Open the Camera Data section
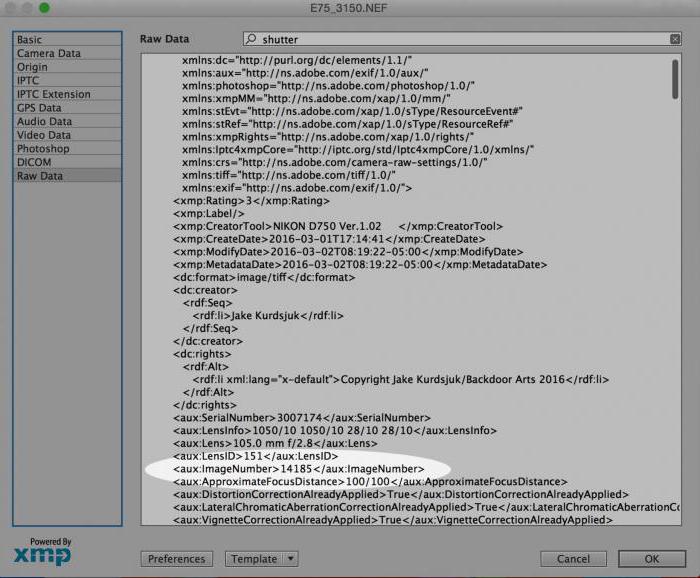The width and height of the screenshot is (700, 578). 67,53
